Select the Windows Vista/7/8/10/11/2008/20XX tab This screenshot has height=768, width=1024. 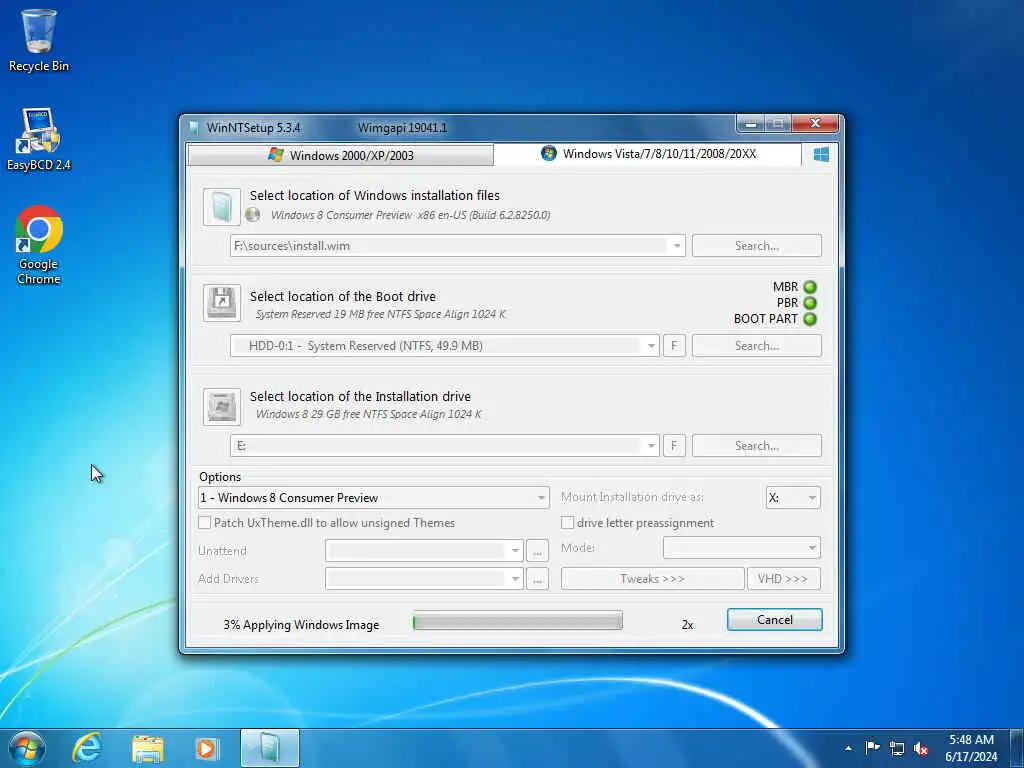(x=647, y=154)
